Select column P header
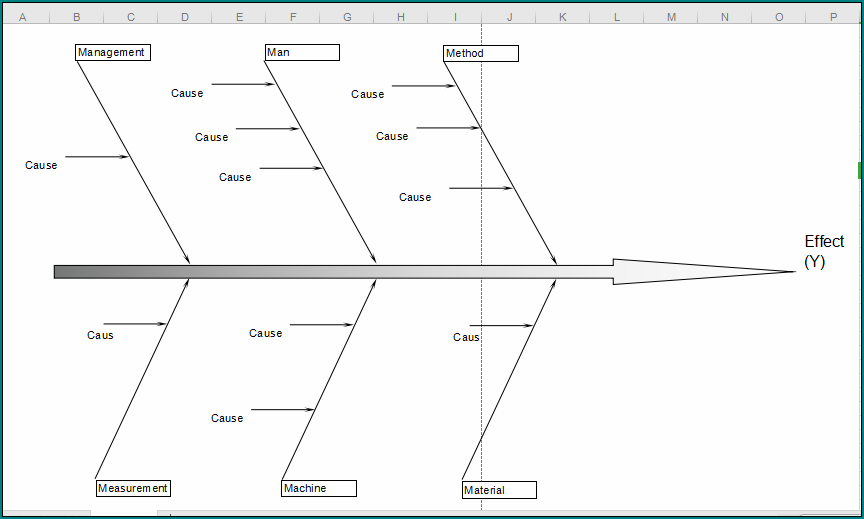864x519 pixels. (833, 17)
